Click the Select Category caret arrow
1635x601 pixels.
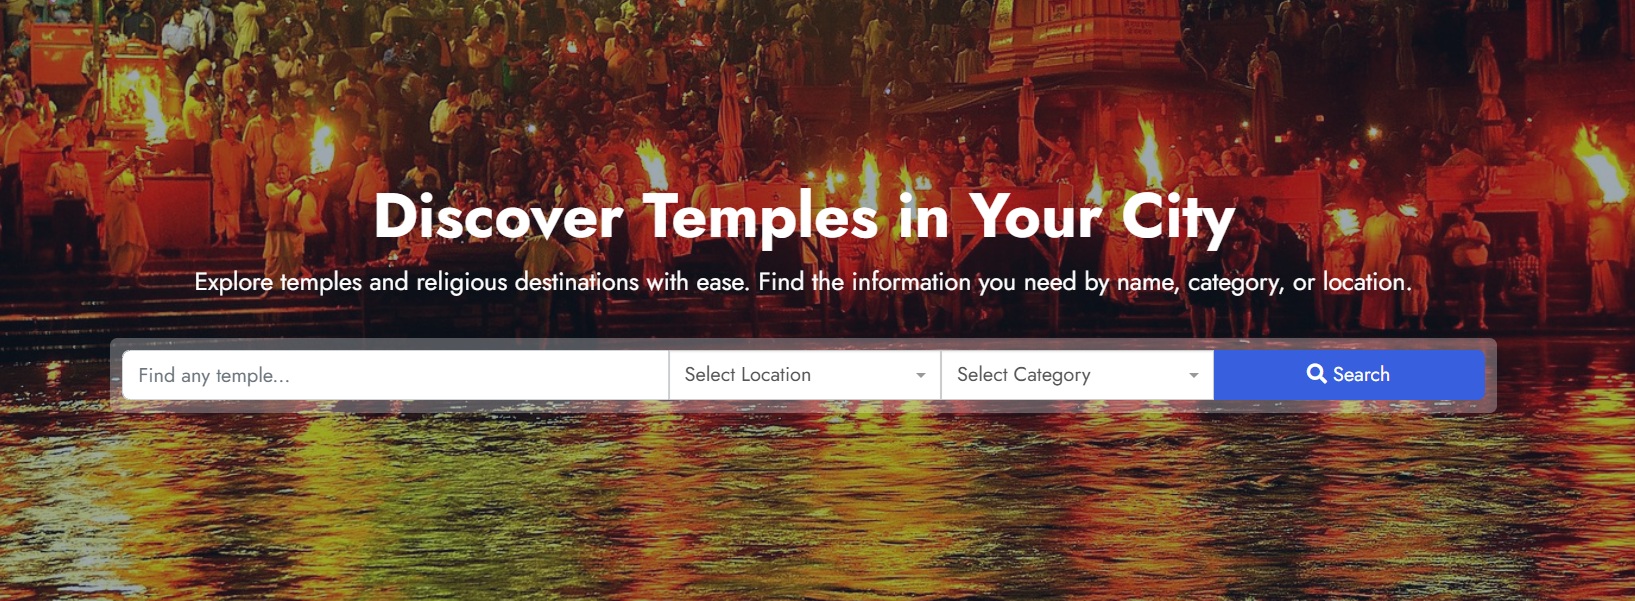click(x=1193, y=376)
